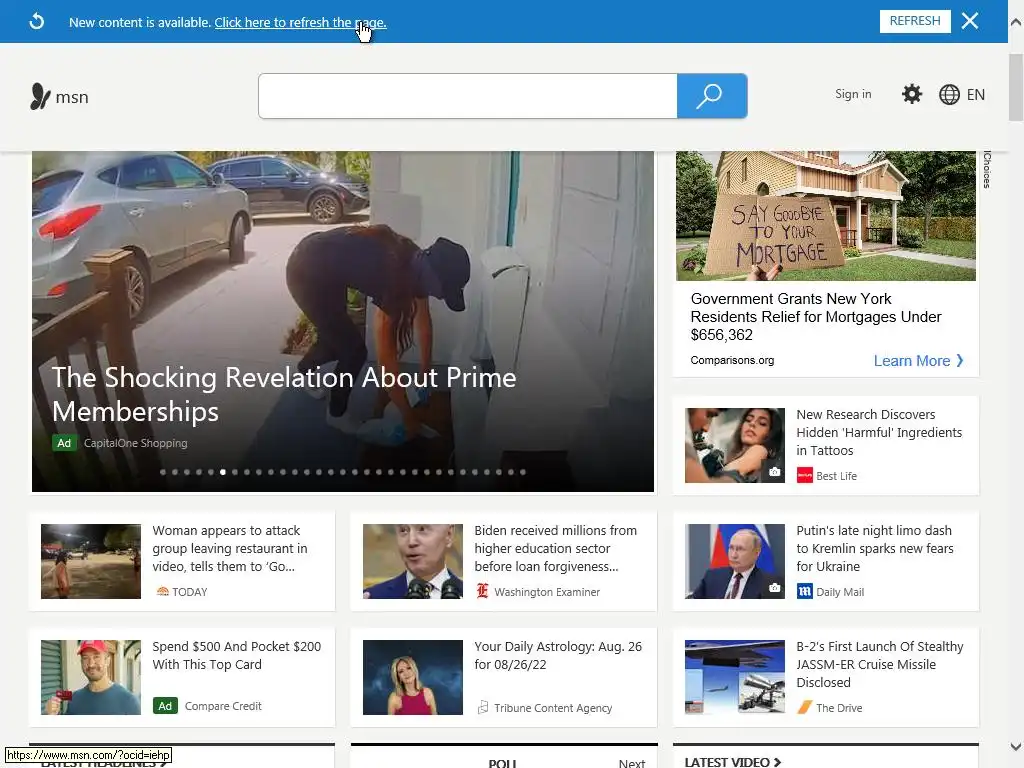1024x768 pixels.
Task: Open 'The Shocking Revelation About Prime Memberships' headline
Action: (284, 394)
